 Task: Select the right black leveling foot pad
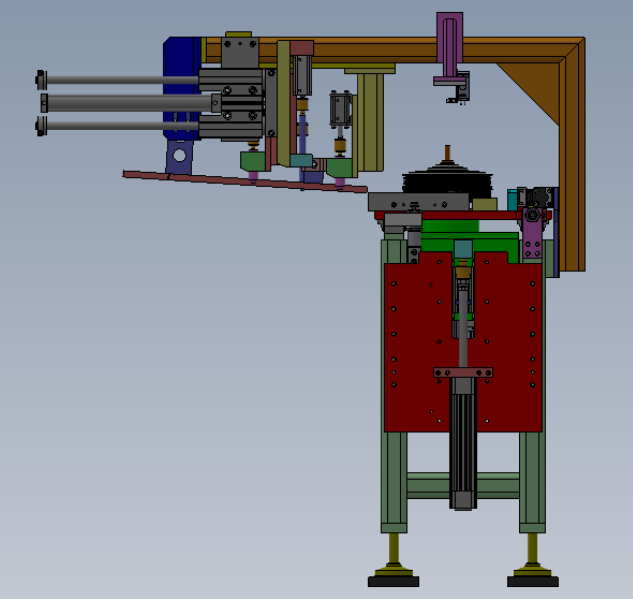(533, 582)
